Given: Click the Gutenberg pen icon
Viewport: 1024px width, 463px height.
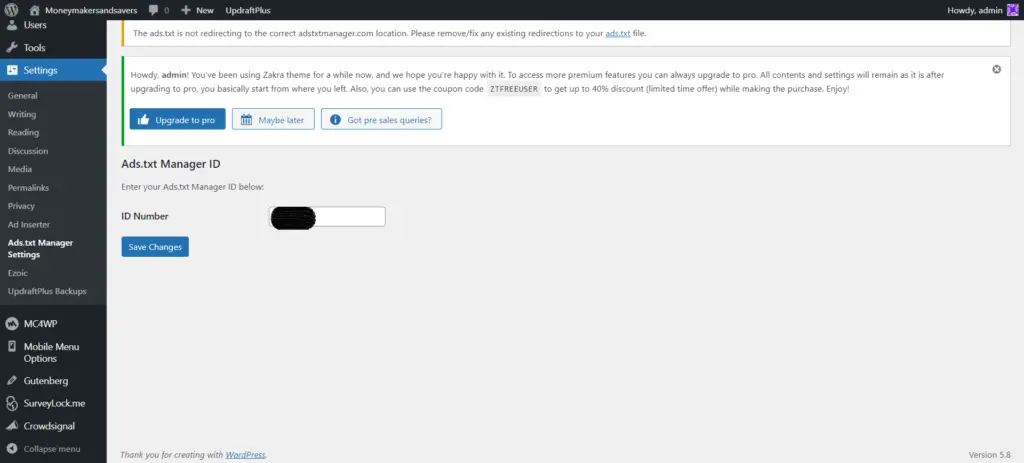Looking at the screenshot, I should [x=11, y=381].
